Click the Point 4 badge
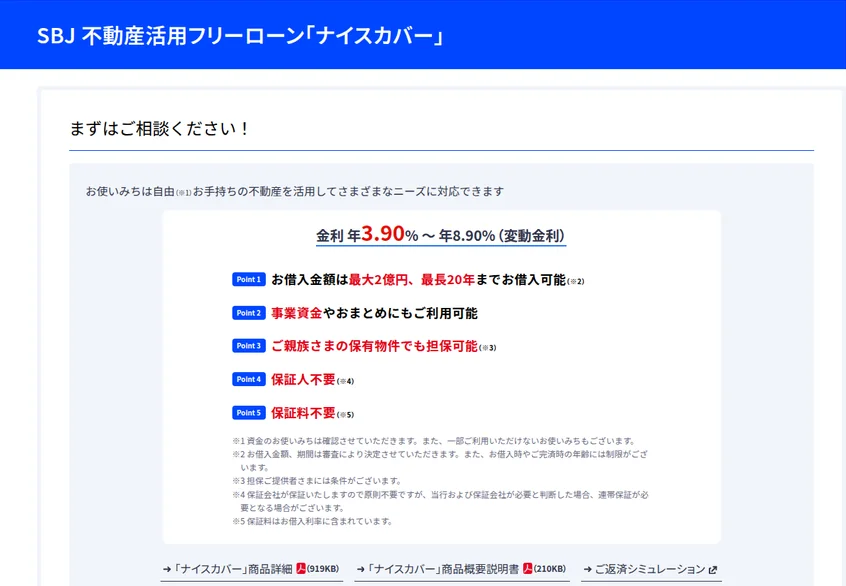This screenshot has width=846, height=586. [x=249, y=379]
